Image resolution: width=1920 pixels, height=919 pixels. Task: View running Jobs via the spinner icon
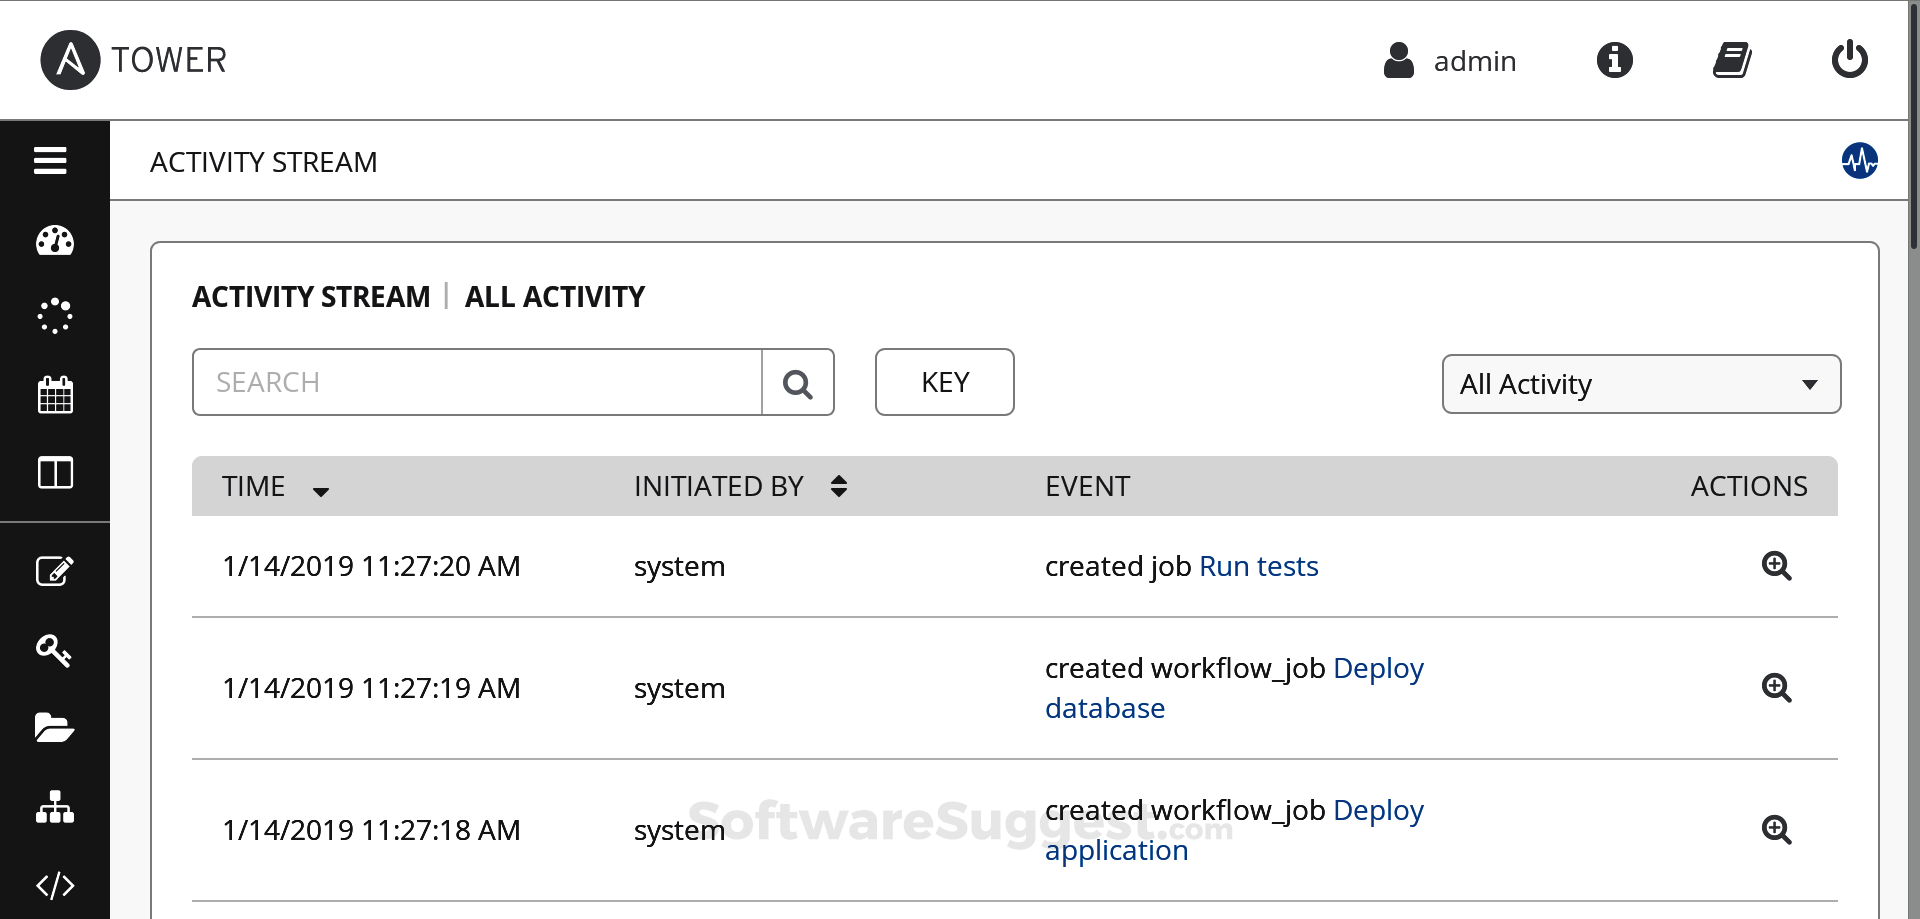pyautogui.click(x=55, y=316)
